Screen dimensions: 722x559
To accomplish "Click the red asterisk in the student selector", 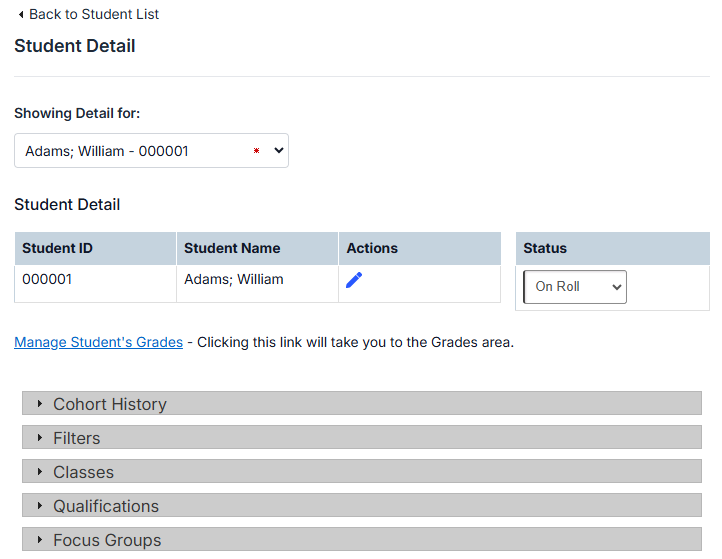I will coord(256,151).
